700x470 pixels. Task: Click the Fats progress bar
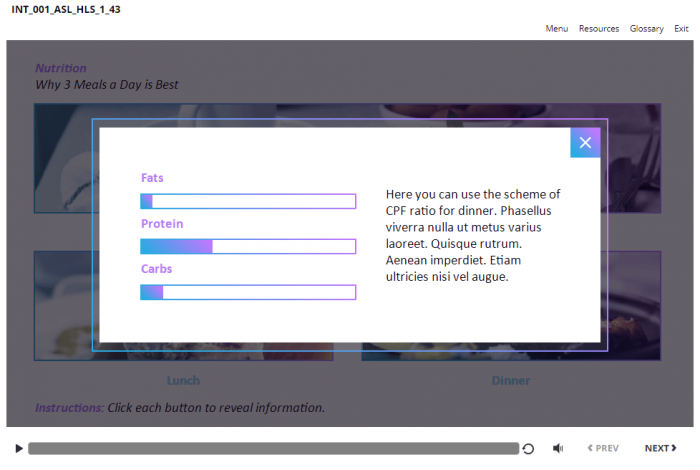coord(248,201)
